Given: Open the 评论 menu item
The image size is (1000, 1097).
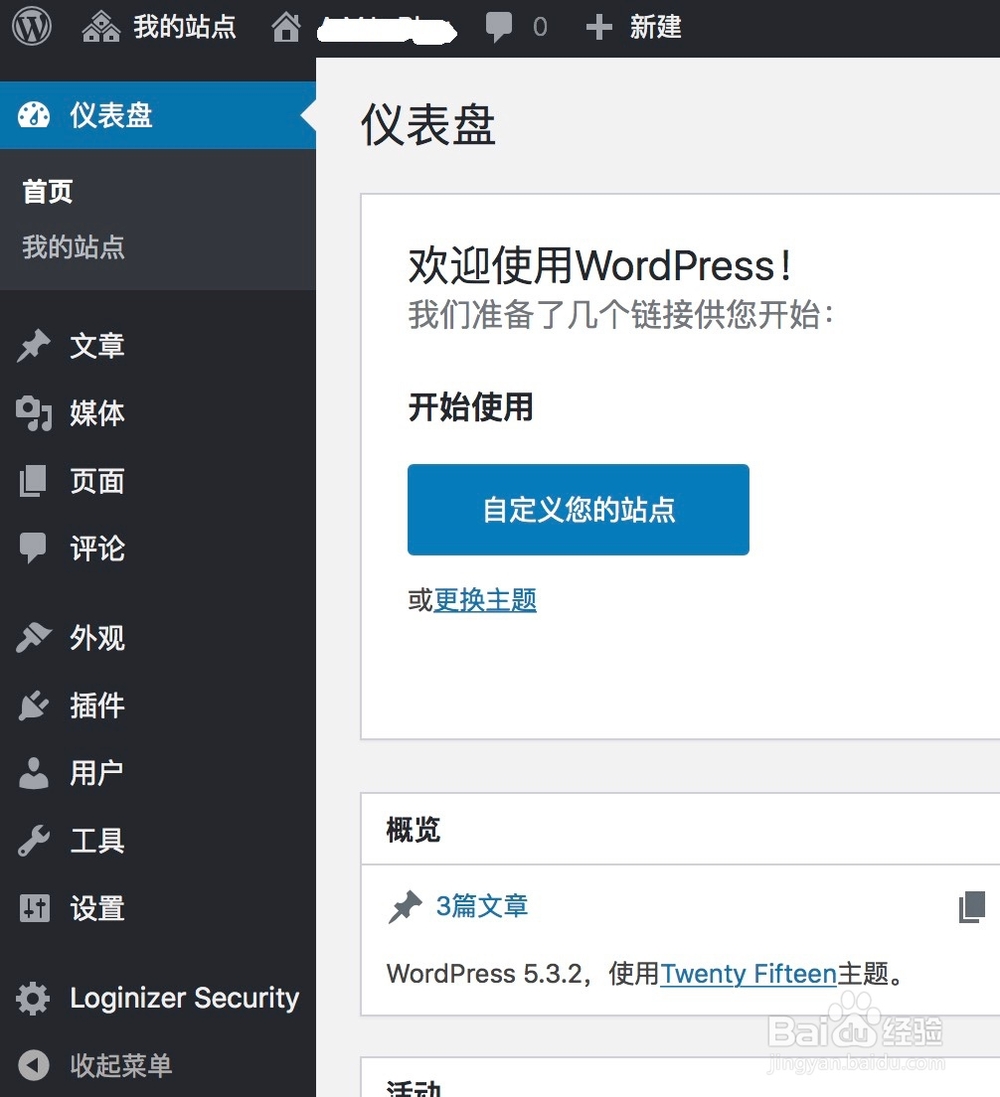Looking at the screenshot, I should 158,548.
